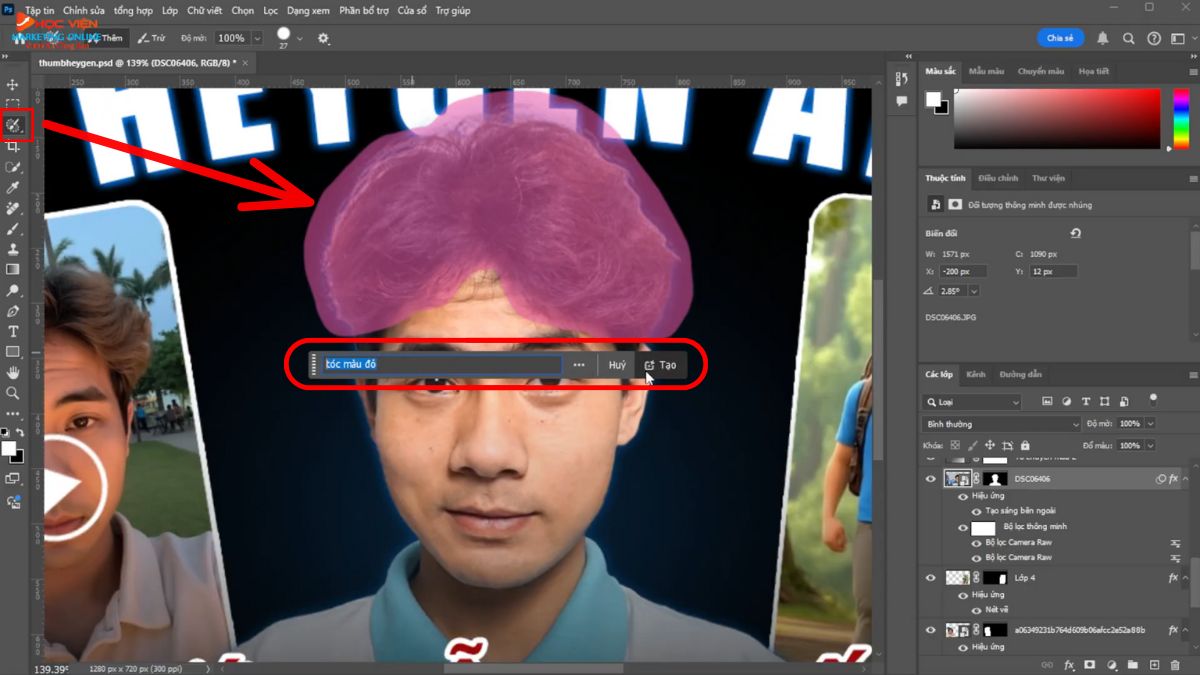Image resolution: width=1200 pixels, height=675 pixels.
Task: Open the notifications bell
Action: point(1103,38)
